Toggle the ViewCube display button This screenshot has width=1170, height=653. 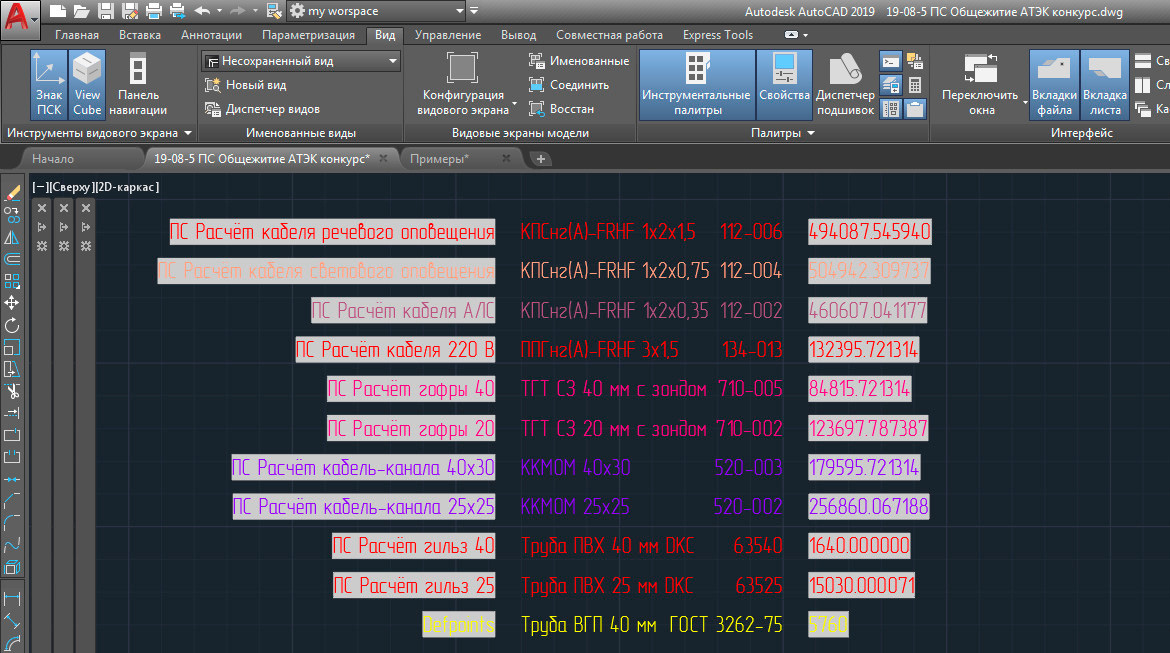pos(87,84)
